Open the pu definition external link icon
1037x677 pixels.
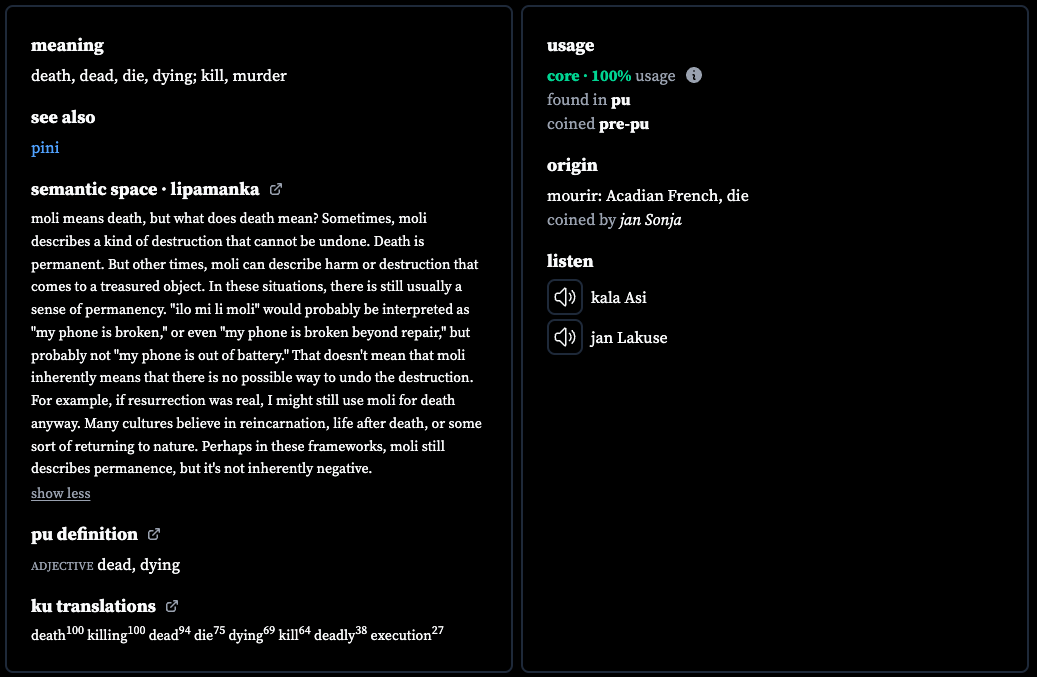[x=153, y=534]
